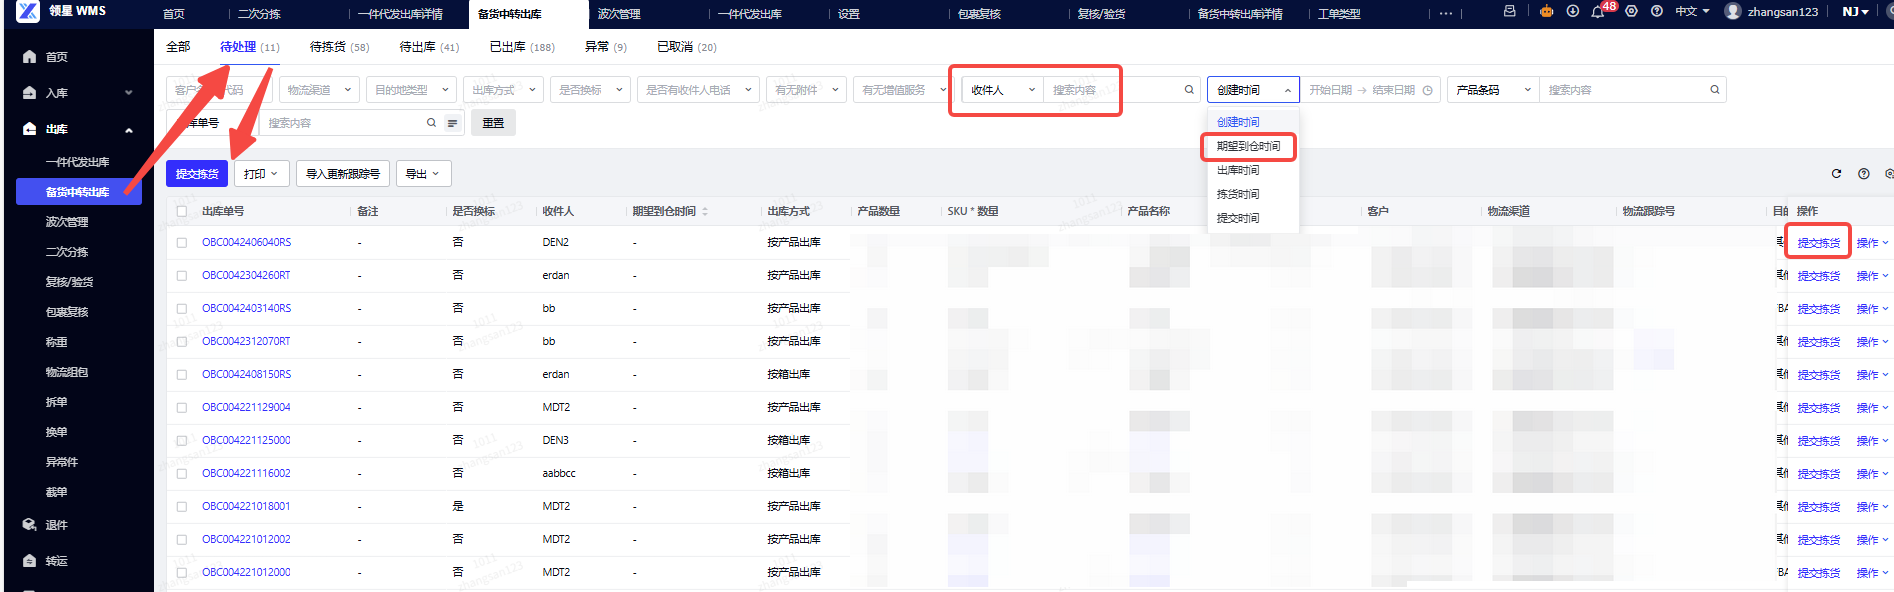Open the 是否有收件人电话 filter dropdown

point(698,90)
